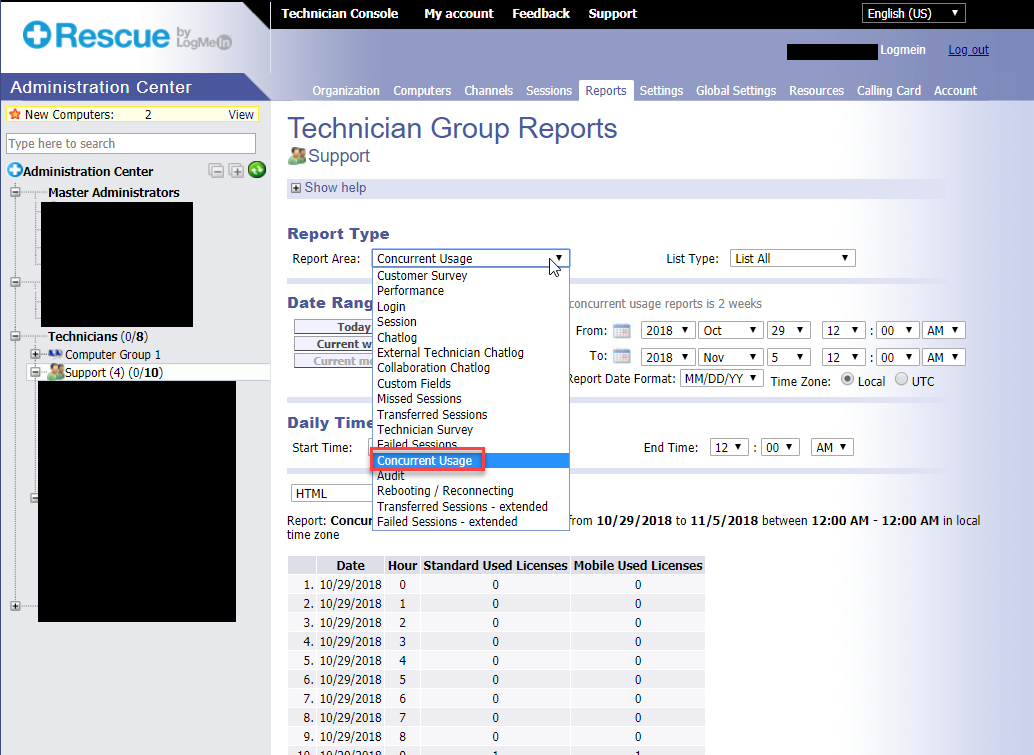Open the Report Date Format dropdown

(x=721, y=378)
